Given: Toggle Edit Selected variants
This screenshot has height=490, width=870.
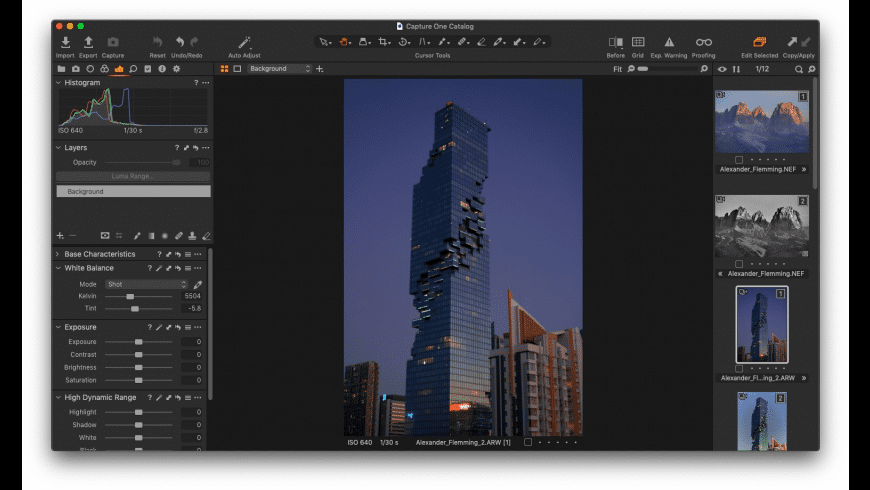Looking at the screenshot, I should pyautogui.click(x=759, y=42).
